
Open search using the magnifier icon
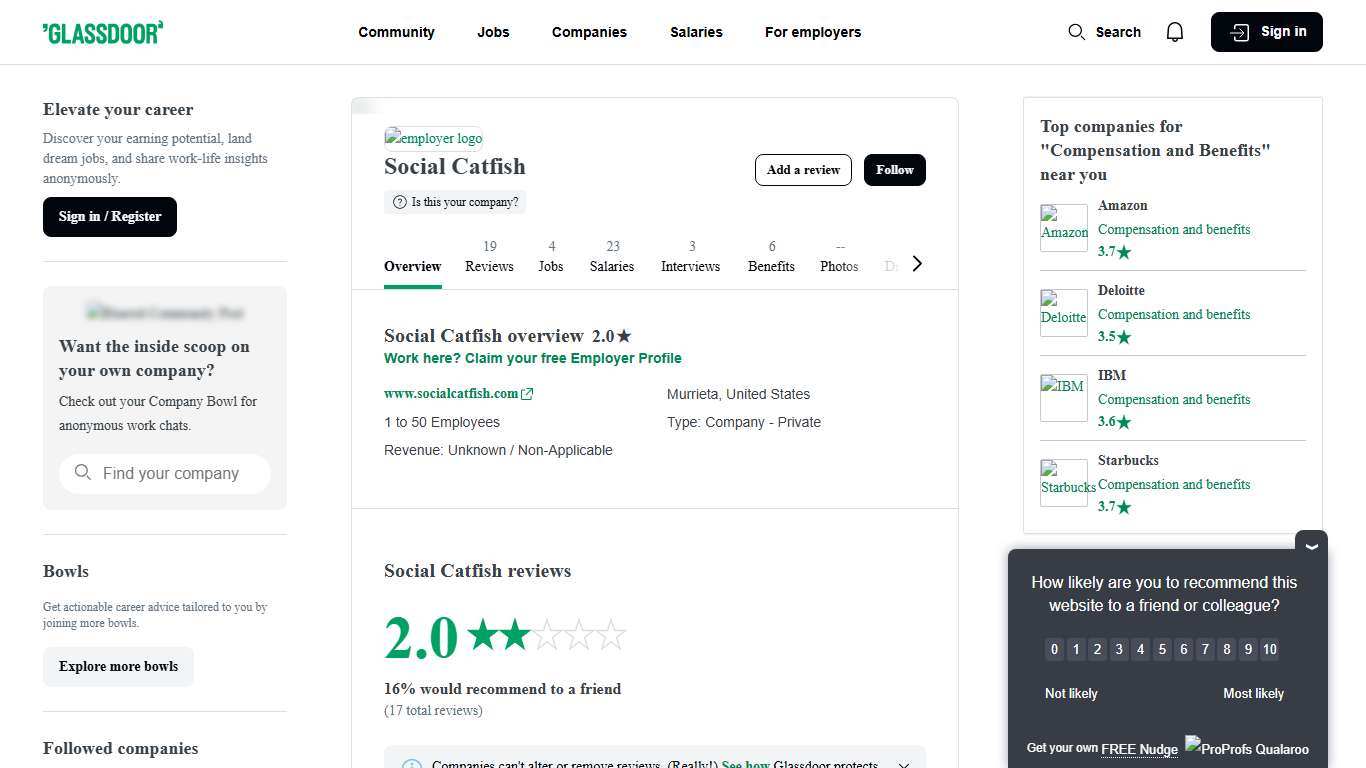pos(1076,31)
